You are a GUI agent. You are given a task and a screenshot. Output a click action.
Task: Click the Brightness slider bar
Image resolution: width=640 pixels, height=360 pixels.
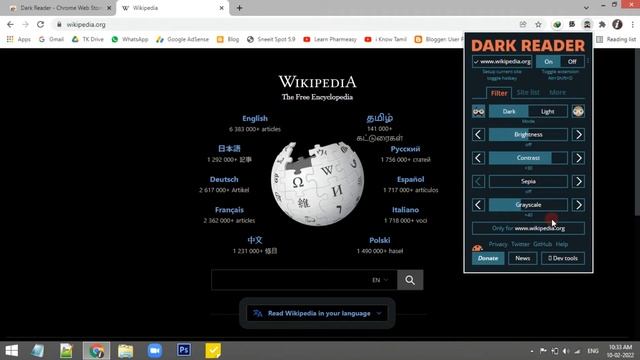(x=528, y=135)
